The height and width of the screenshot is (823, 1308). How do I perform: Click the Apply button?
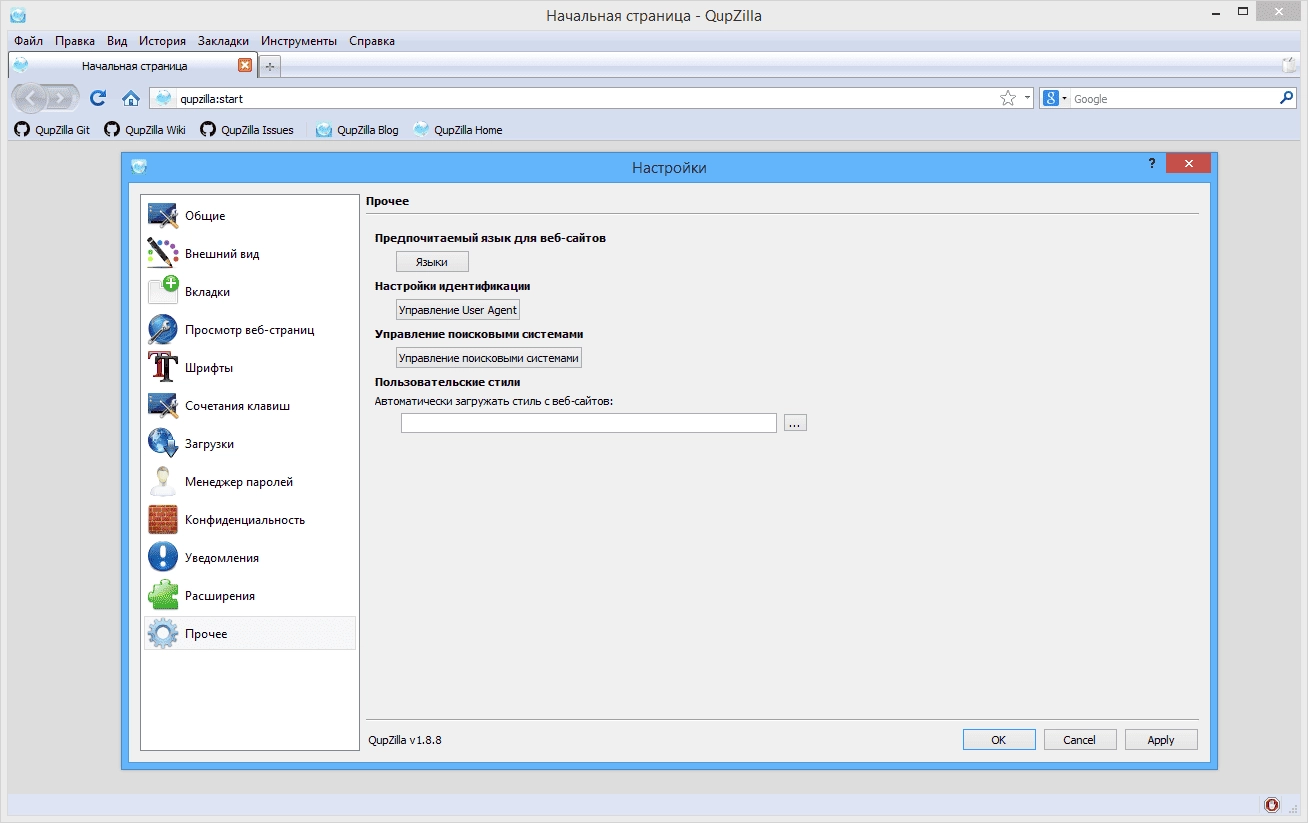[x=1161, y=740]
